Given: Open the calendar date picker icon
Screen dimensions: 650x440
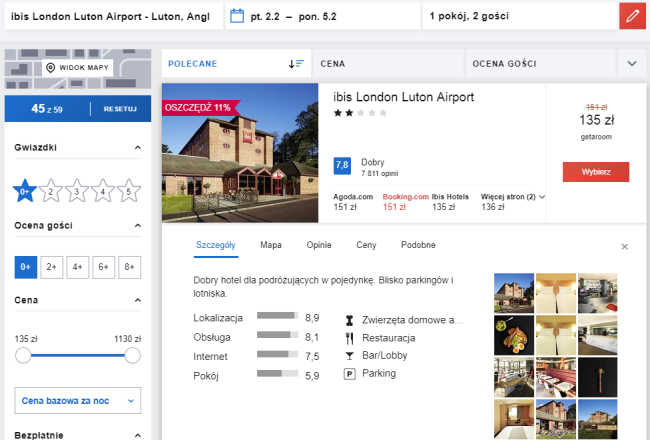Looking at the screenshot, I should click(237, 16).
